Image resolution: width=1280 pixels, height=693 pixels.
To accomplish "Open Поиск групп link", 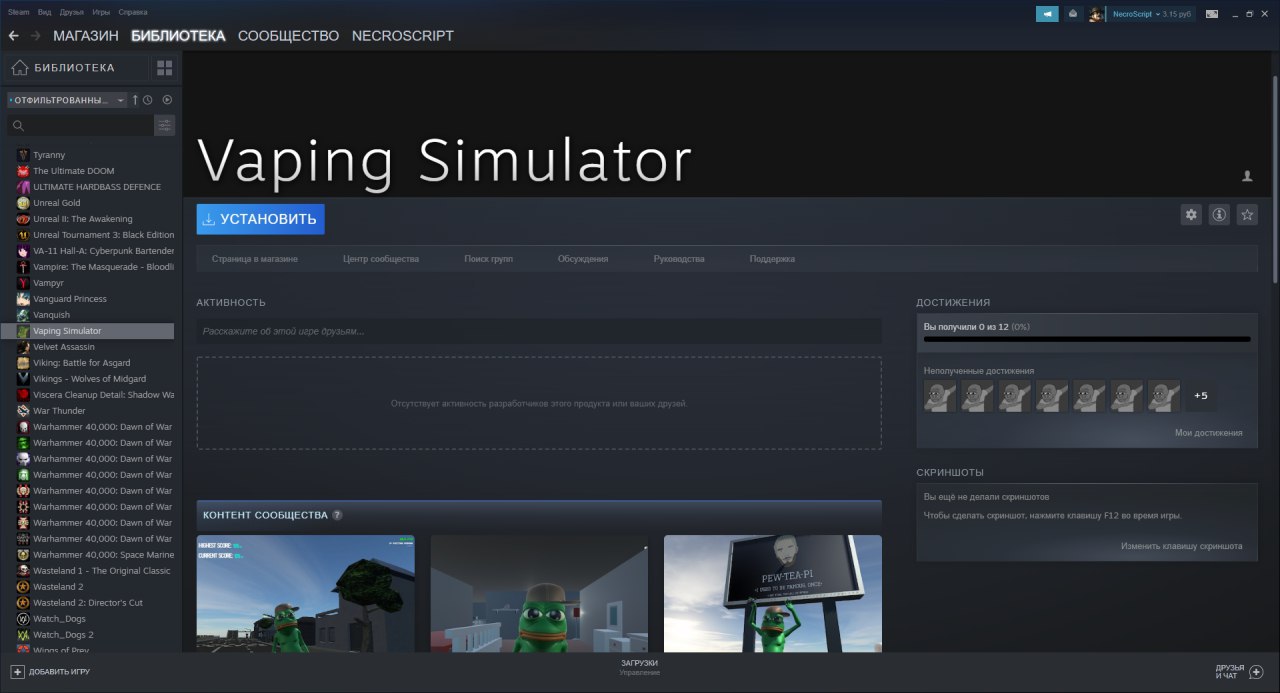I will 489,259.
